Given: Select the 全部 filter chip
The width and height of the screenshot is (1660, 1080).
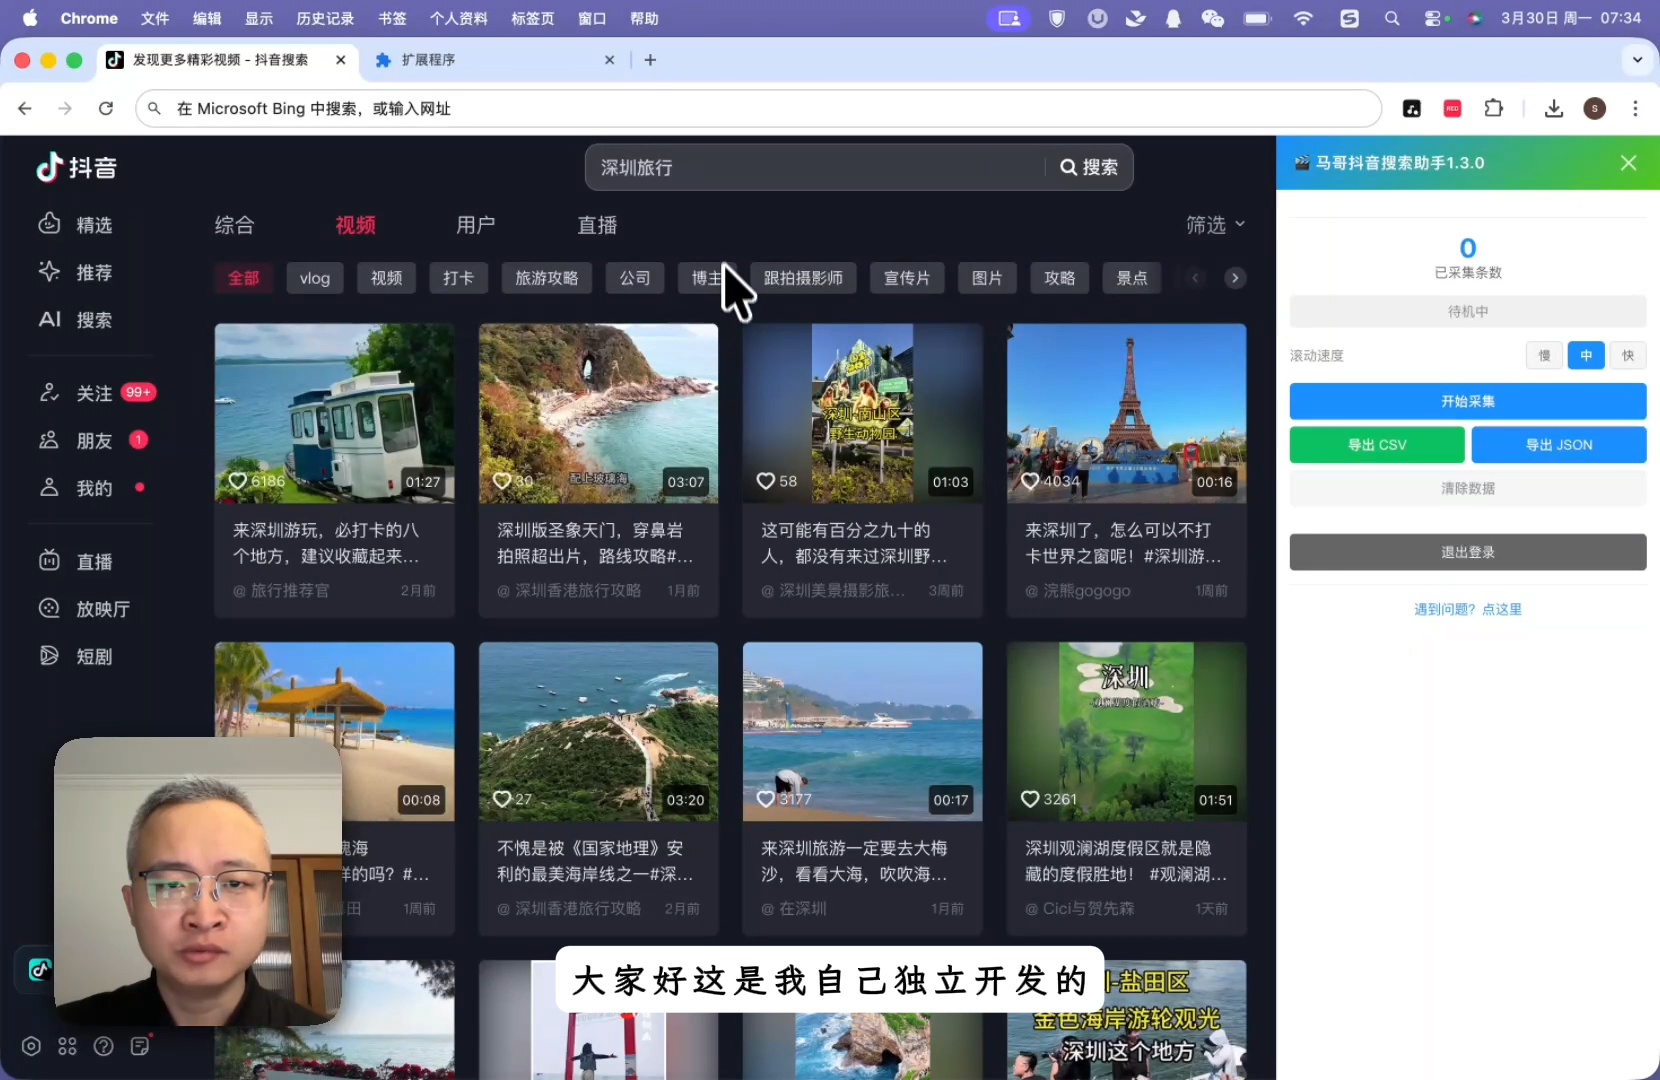Looking at the screenshot, I should pos(243,278).
